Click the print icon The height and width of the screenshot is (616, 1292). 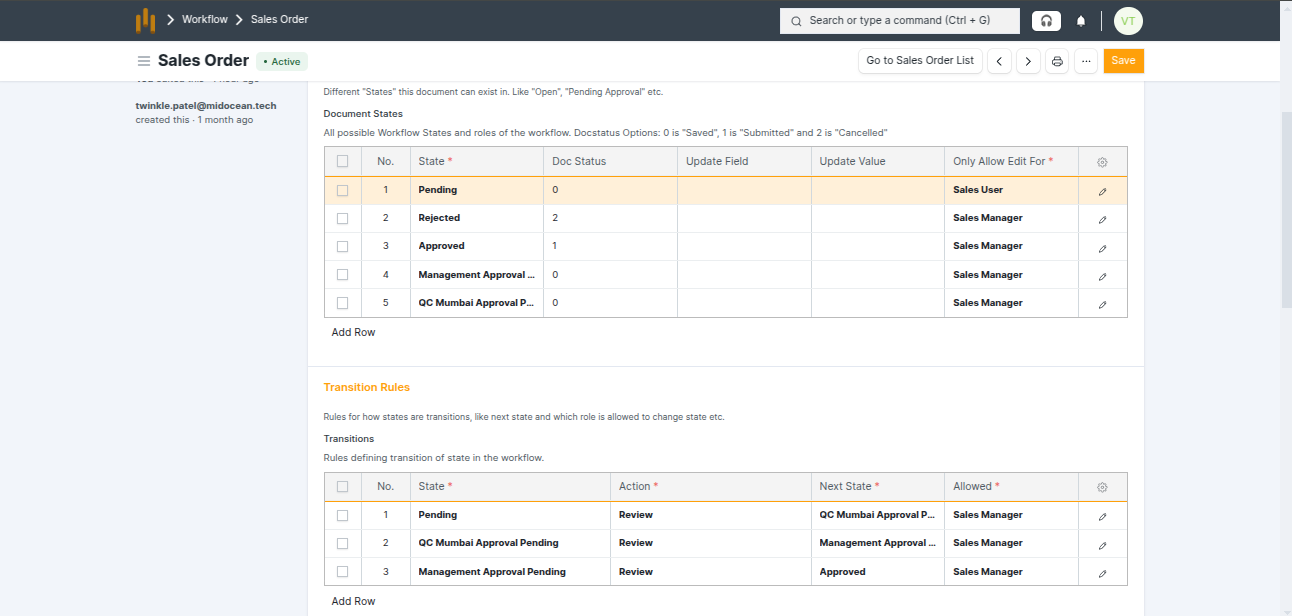click(x=1057, y=62)
